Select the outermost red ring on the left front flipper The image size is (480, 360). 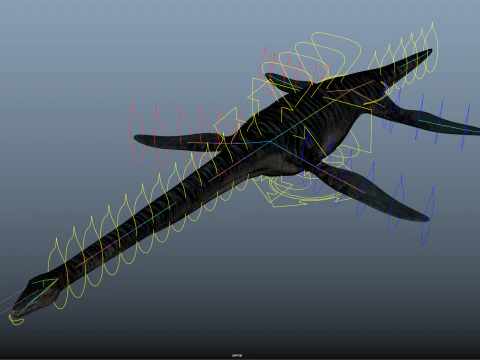click(x=136, y=132)
